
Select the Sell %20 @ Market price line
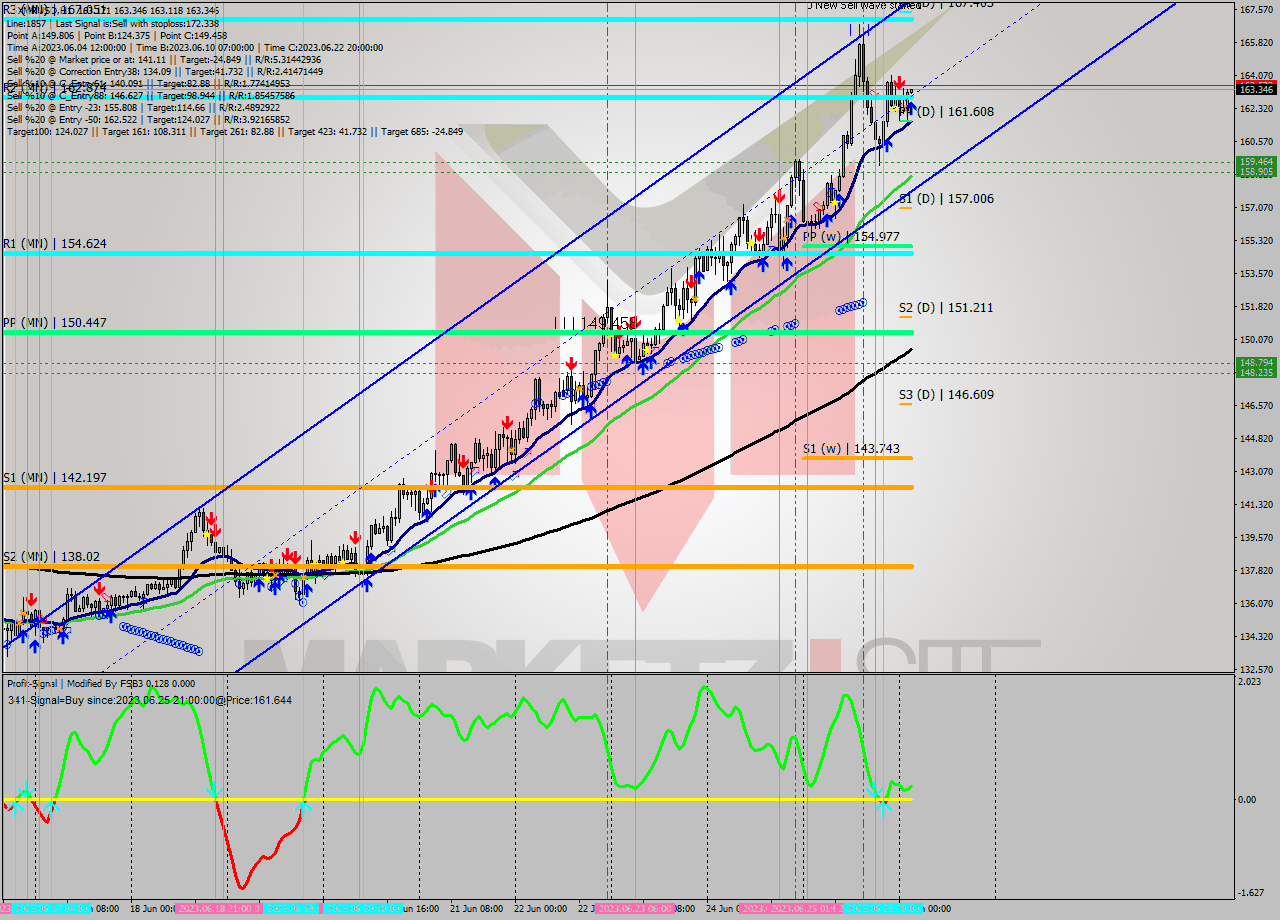(x=164, y=60)
